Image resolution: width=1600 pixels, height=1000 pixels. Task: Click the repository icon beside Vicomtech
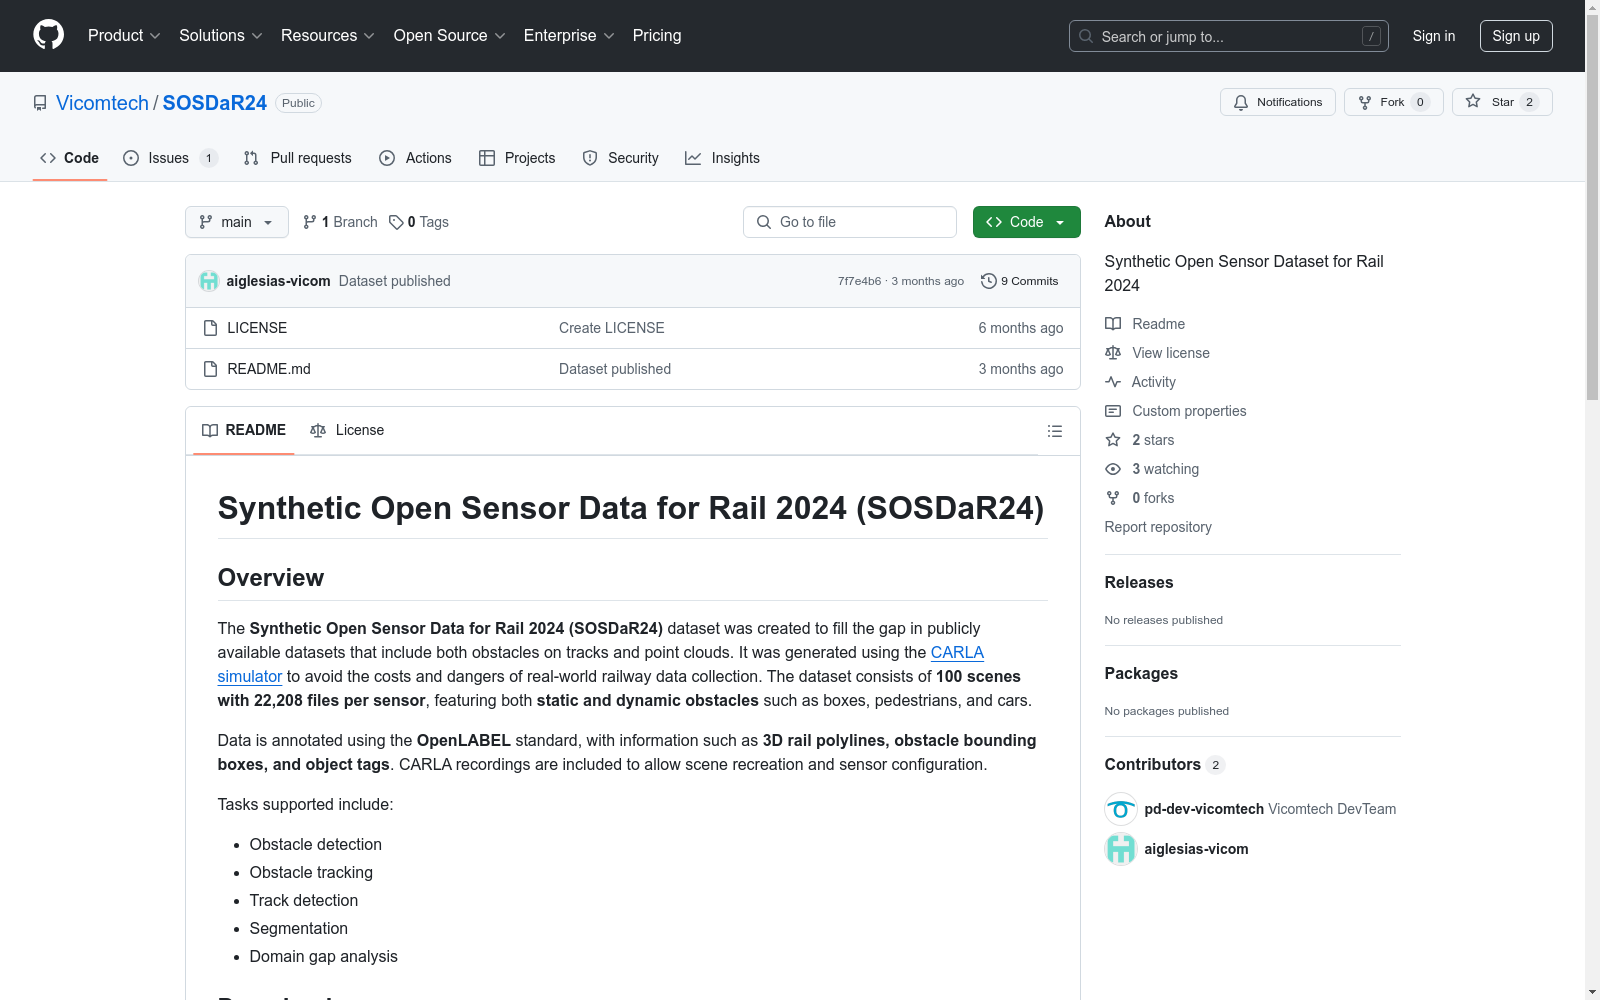(40, 103)
